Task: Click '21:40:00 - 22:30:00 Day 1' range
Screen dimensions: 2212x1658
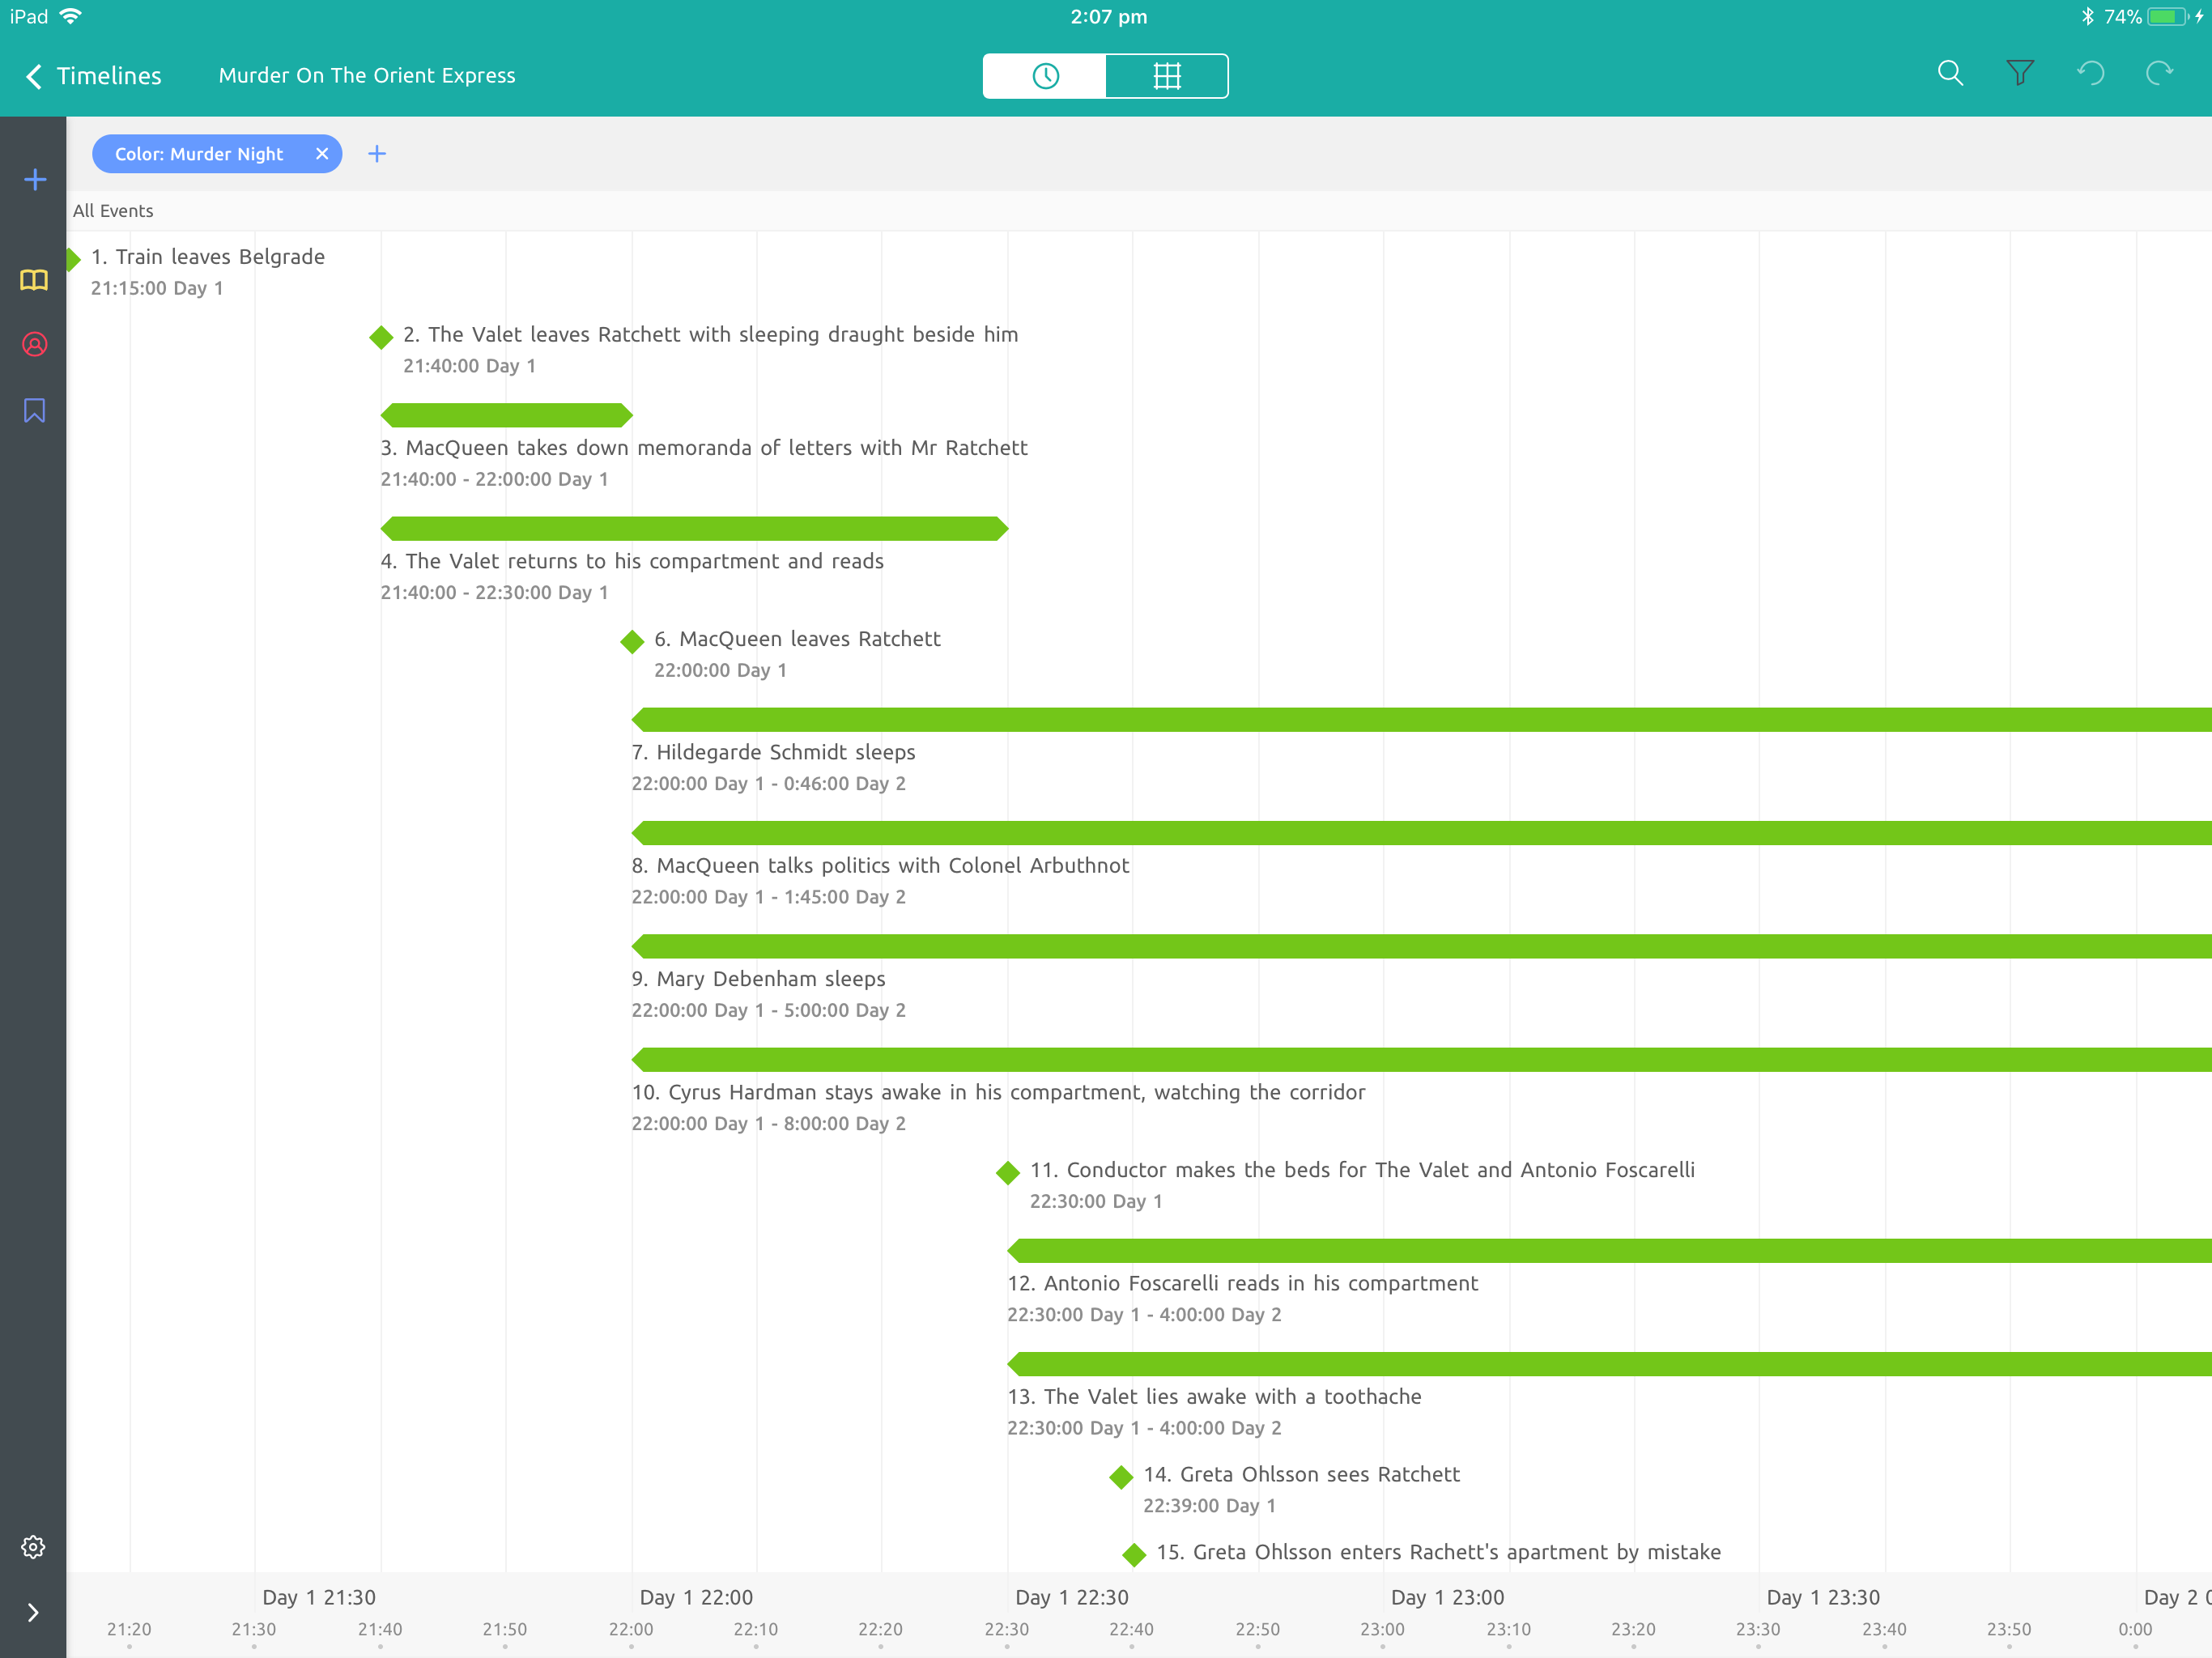Action: click(494, 593)
